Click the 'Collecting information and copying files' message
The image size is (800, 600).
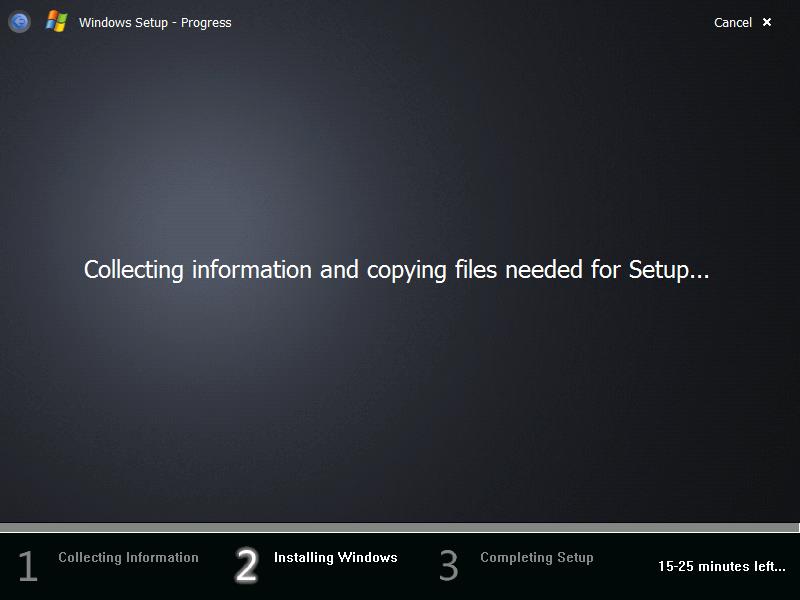click(x=396, y=270)
